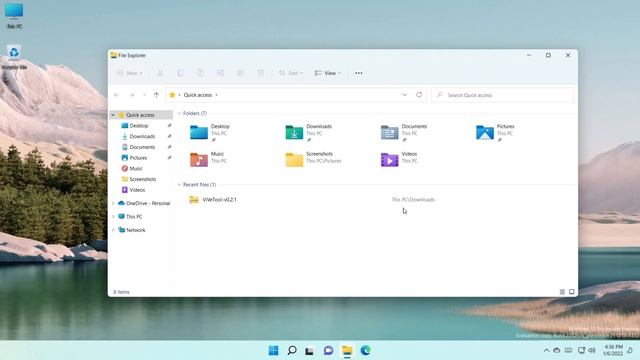Open the See more three-dots menu
The image size is (640, 360).
tap(358, 73)
